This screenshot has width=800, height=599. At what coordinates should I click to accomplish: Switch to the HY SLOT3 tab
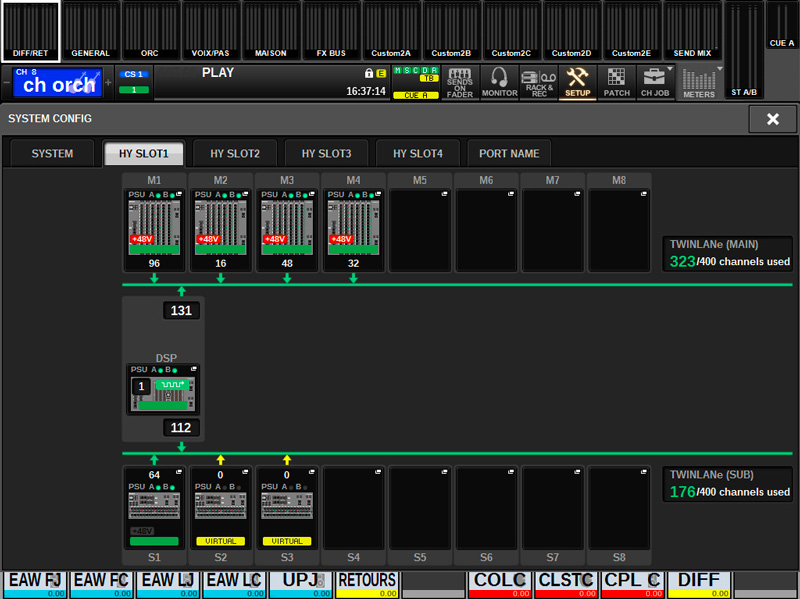[x=326, y=153]
